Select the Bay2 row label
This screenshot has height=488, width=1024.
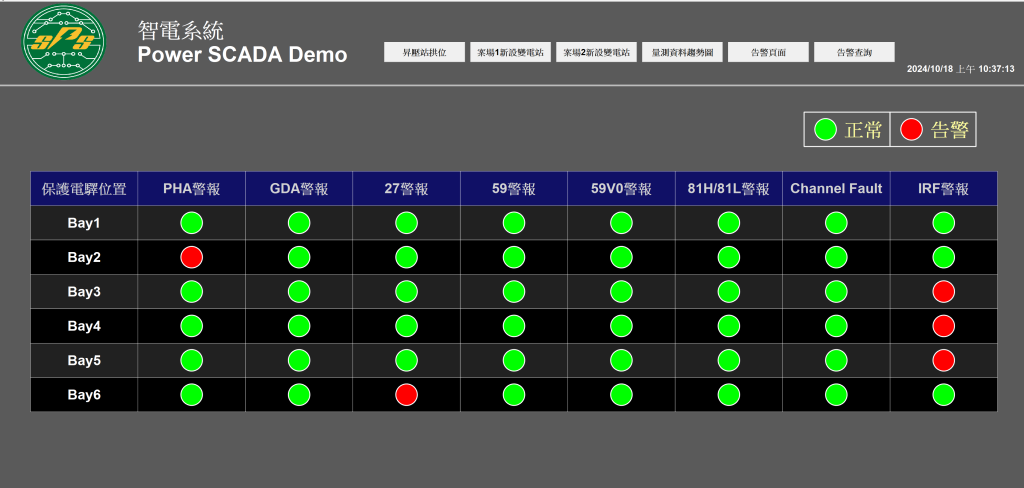(84, 257)
